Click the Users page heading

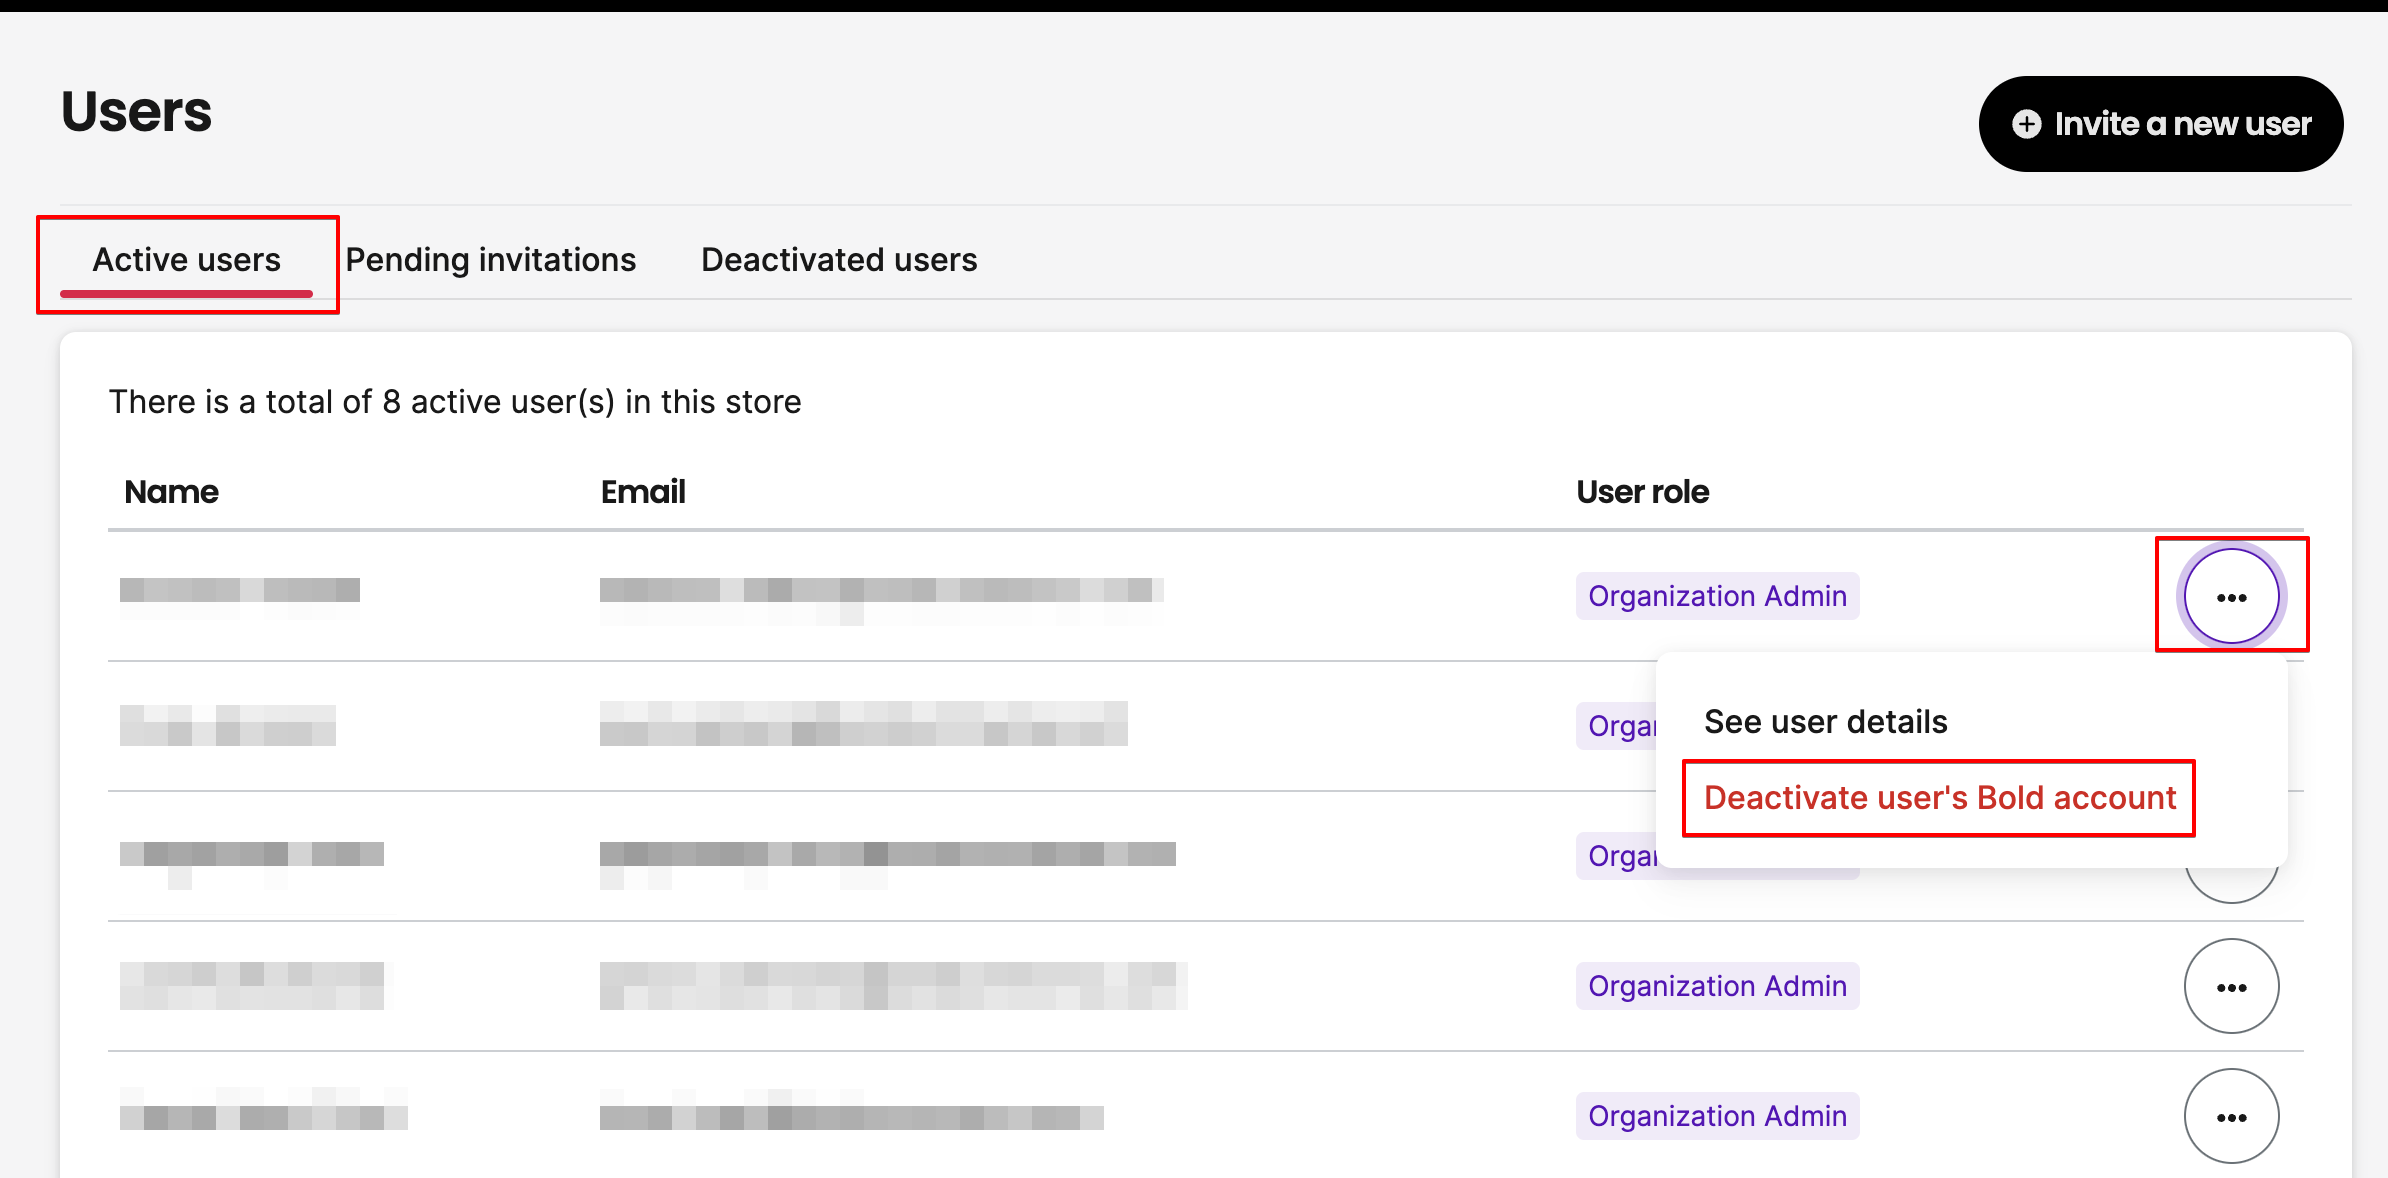136,110
